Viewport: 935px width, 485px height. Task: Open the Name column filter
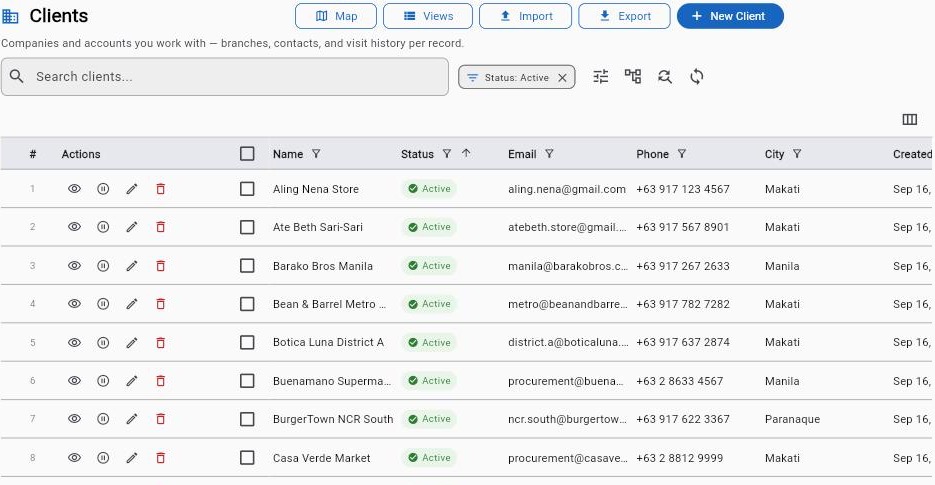(x=316, y=154)
